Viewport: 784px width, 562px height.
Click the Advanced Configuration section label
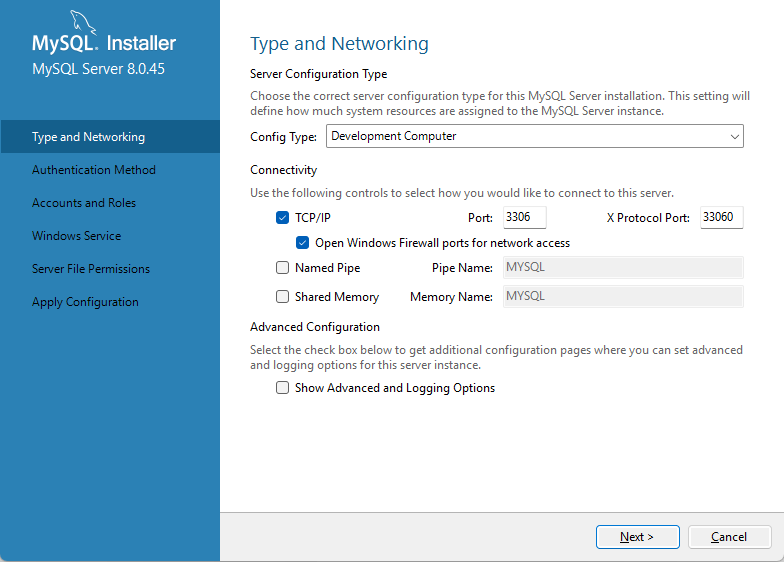pyautogui.click(x=315, y=327)
